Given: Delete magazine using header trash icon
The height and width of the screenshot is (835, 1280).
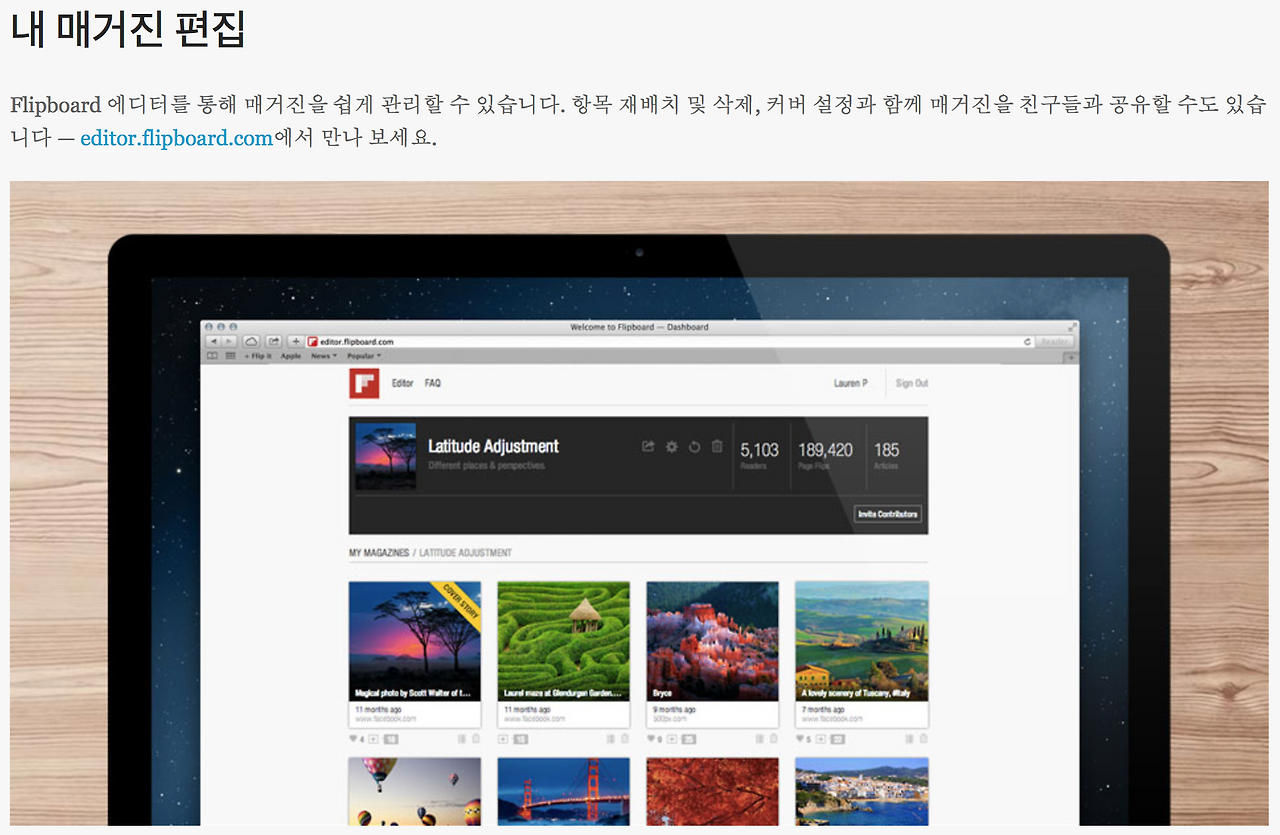Looking at the screenshot, I should pos(717,447).
